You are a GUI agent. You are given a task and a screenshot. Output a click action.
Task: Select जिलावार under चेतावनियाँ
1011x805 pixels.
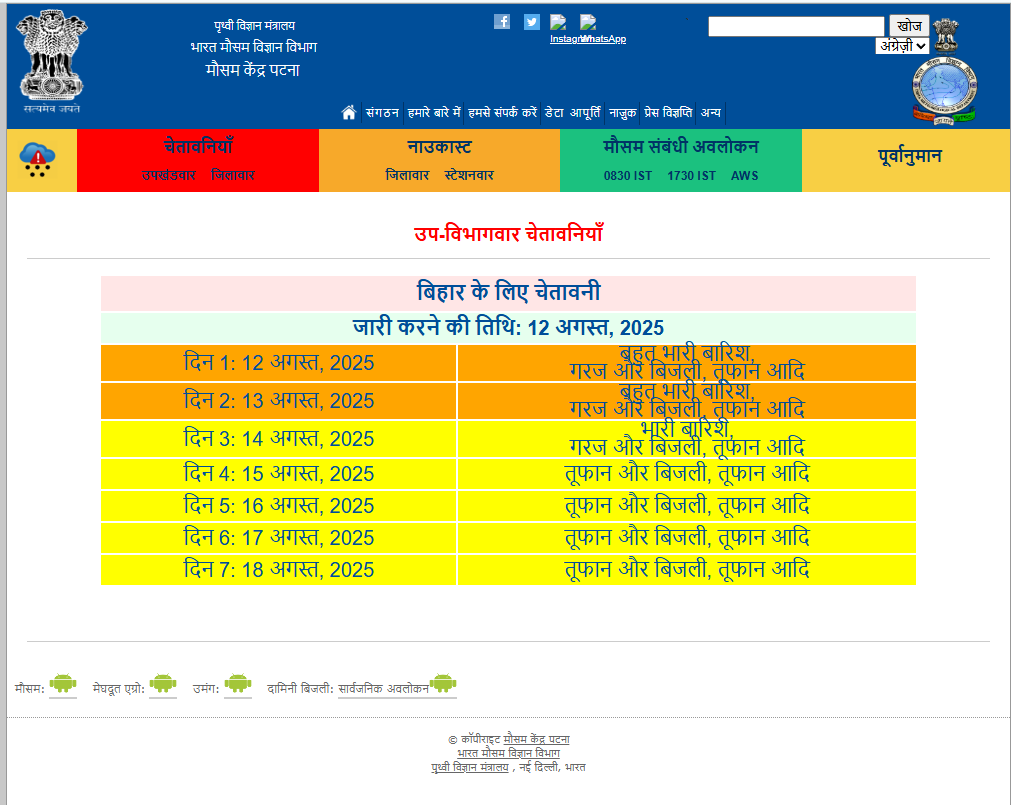233,175
